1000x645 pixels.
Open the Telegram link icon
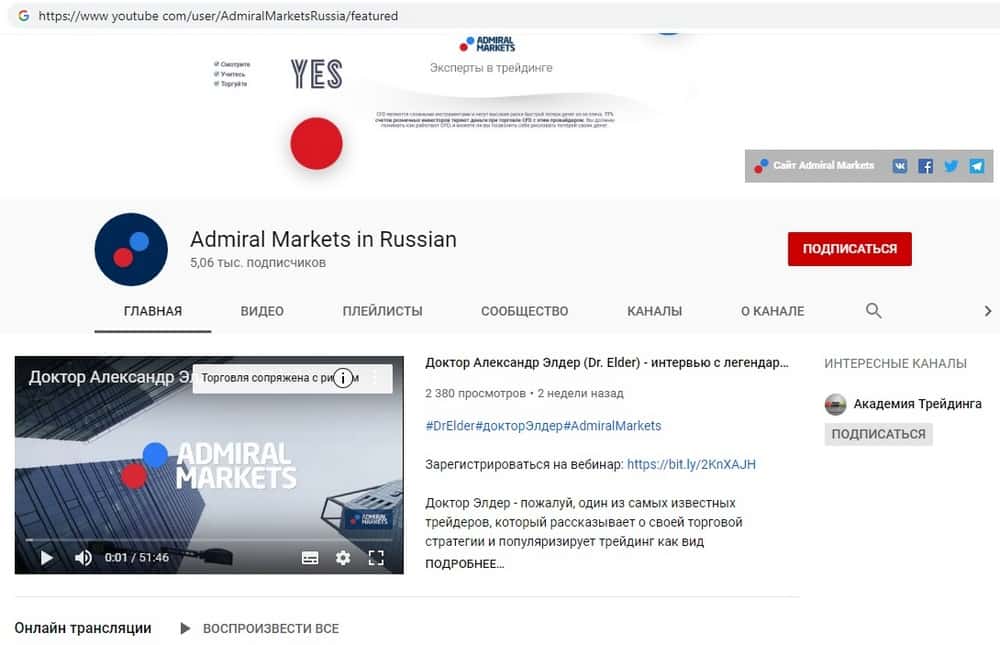click(x=976, y=166)
